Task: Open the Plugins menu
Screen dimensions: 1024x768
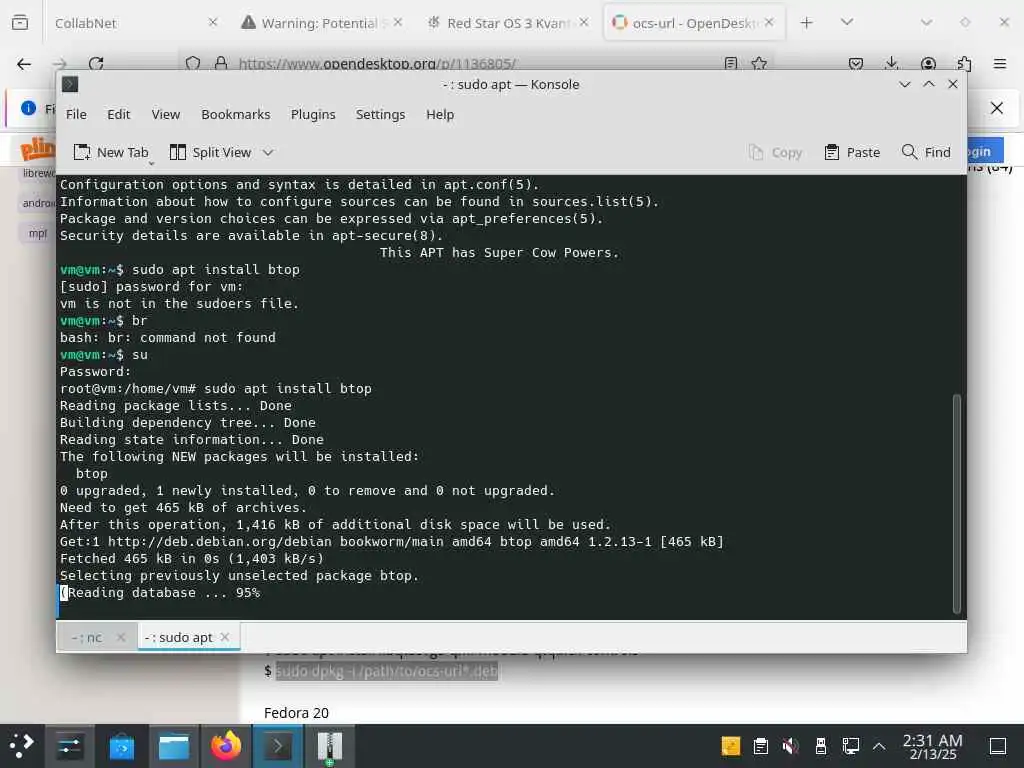Action: pyautogui.click(x=313, y=114)
